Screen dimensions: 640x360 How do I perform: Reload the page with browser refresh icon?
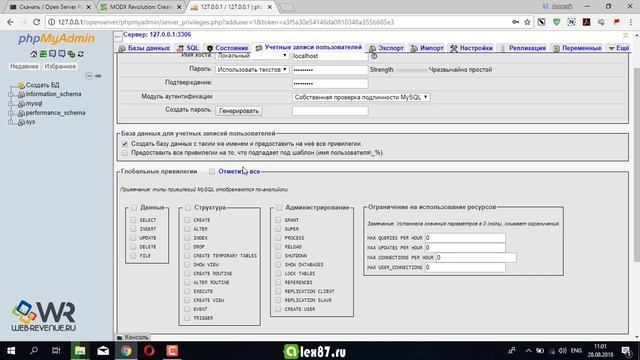click(x=36, y=22)
